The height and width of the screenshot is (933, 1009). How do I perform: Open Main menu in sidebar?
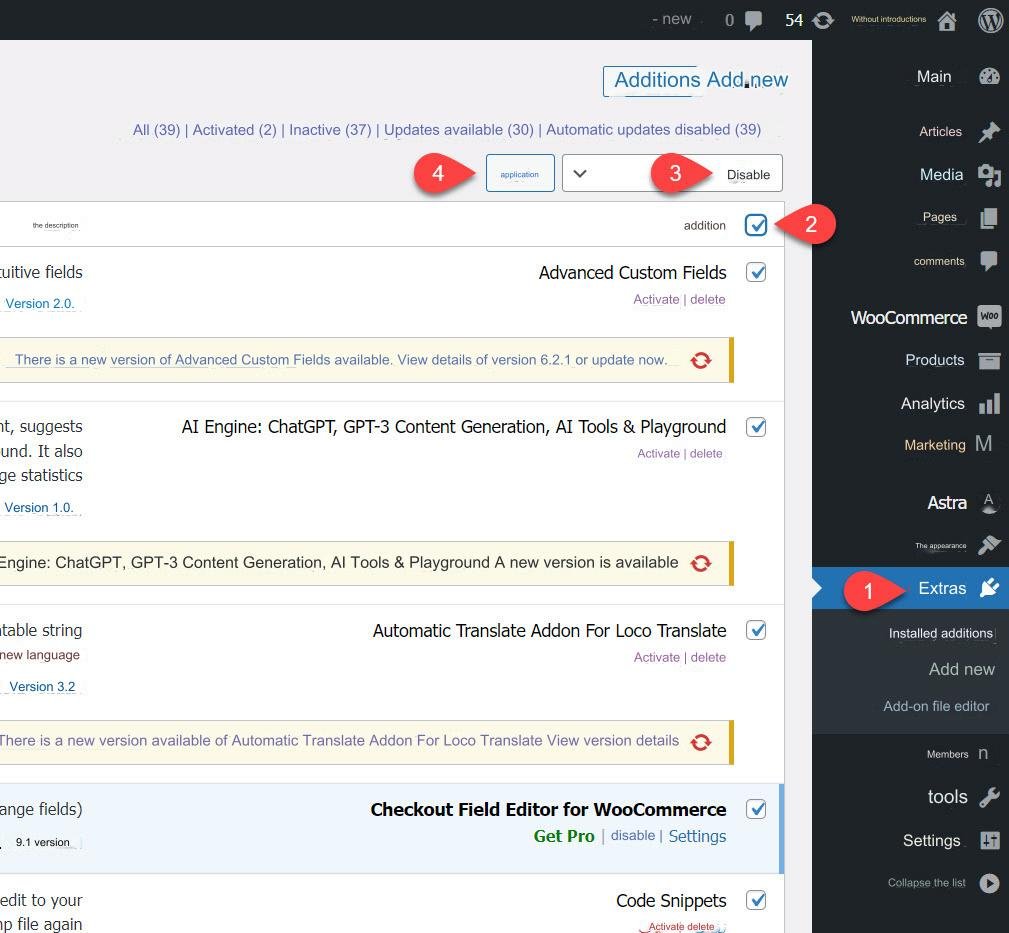pos(934,77)
